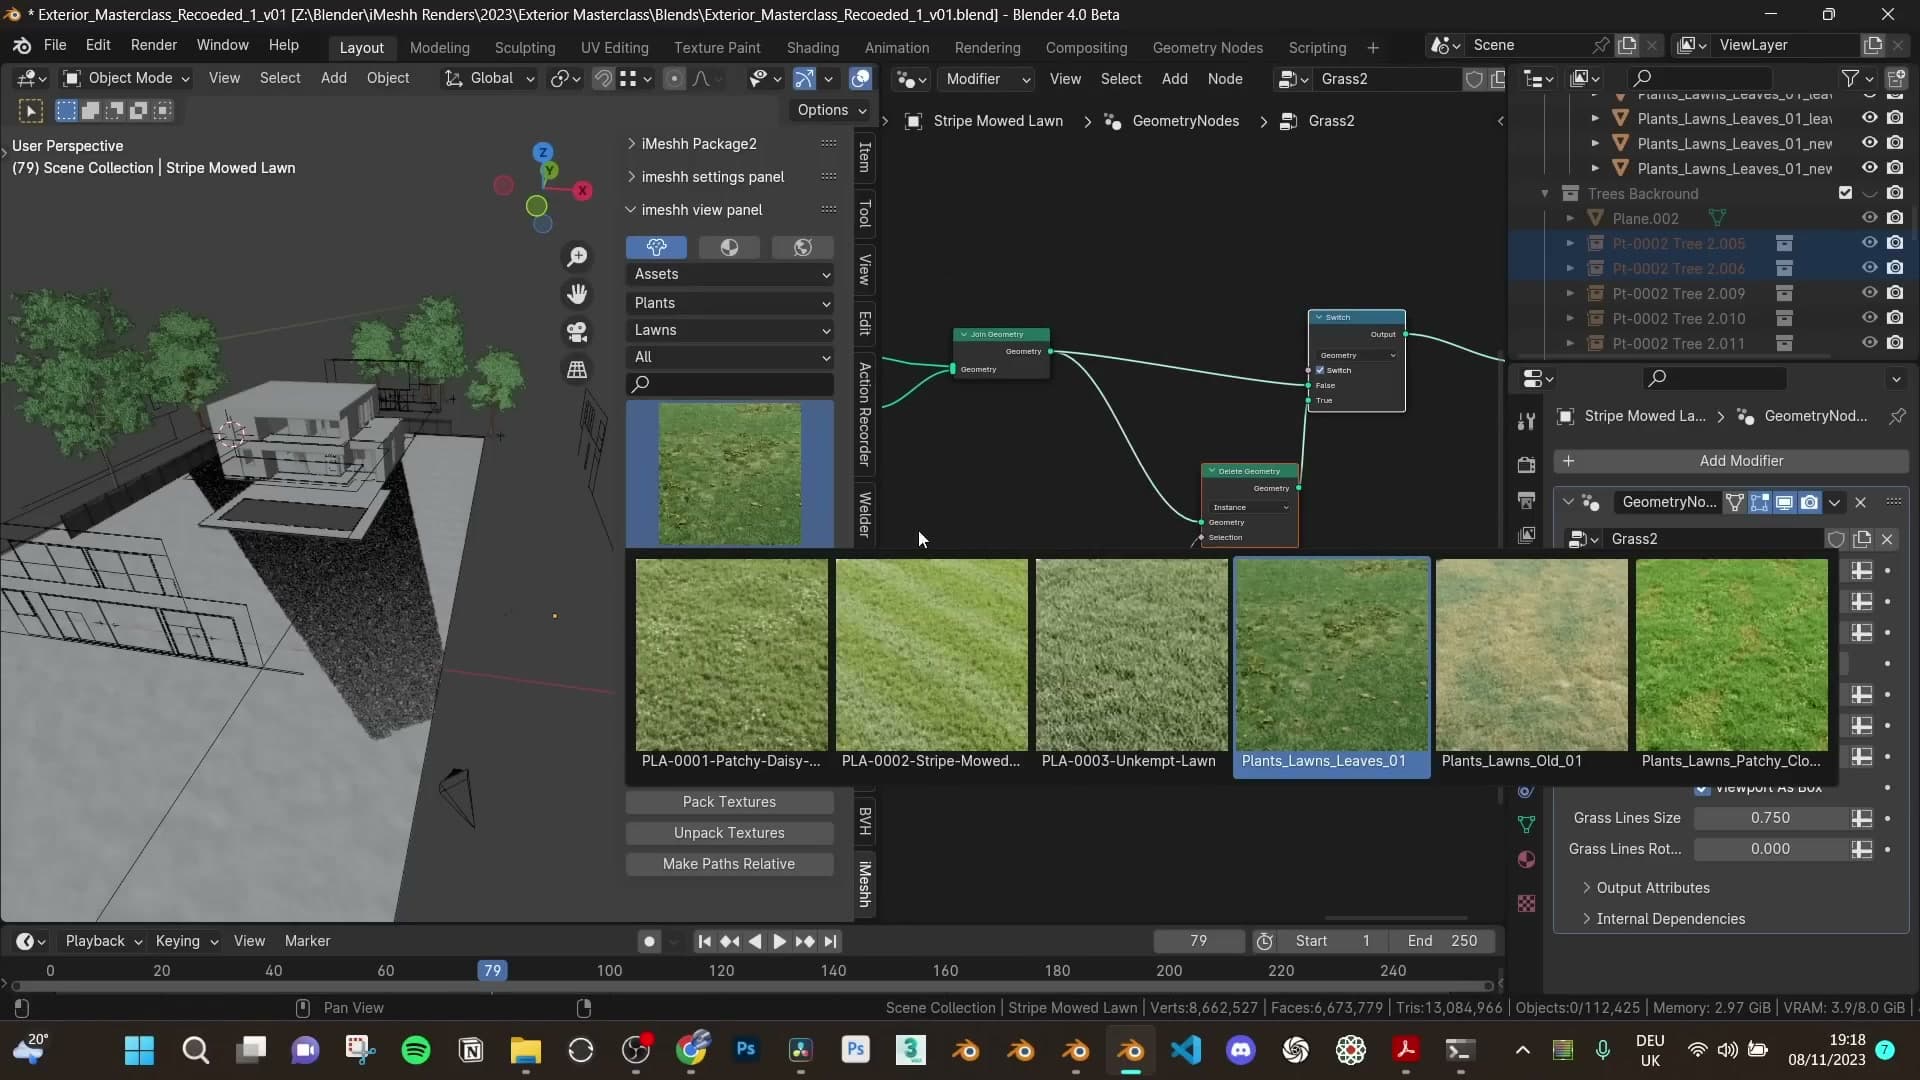This screenshot has width=1920, height=1080.
Task: Select the Plants_Lawns_Old_01 thumbnail
Action: point(1531,666)
